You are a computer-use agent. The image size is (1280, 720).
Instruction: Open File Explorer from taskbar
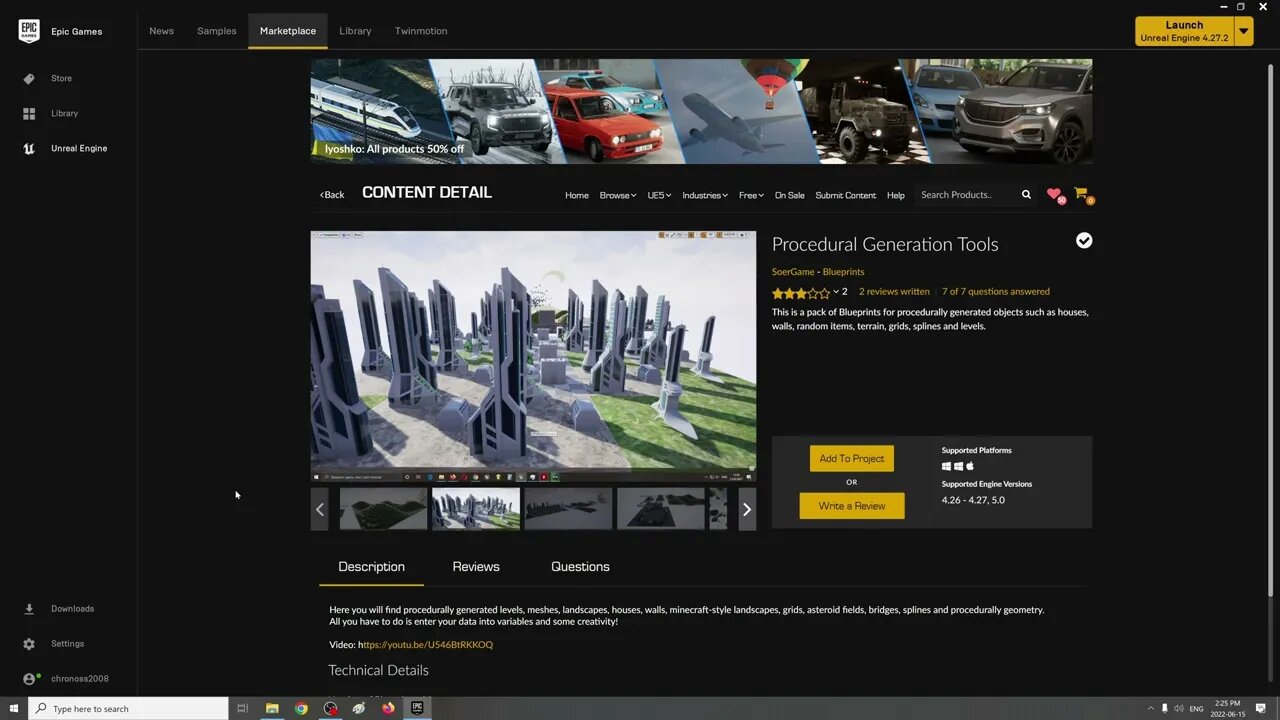272,708
